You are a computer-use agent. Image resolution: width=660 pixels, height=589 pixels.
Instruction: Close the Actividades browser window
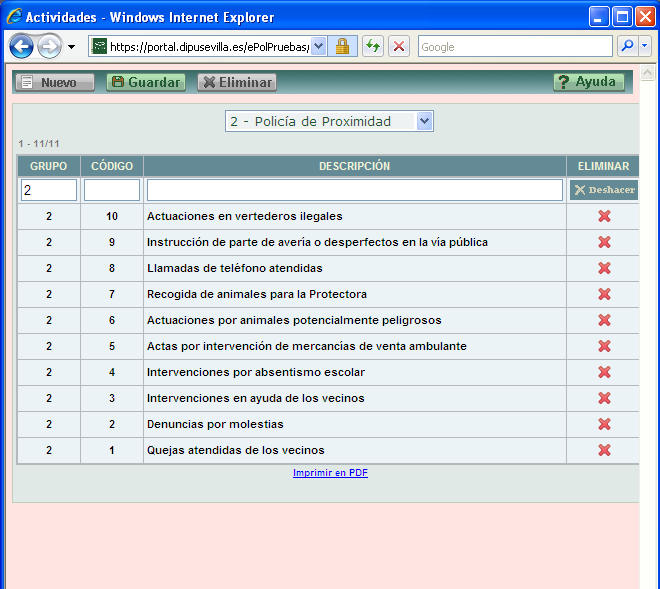pyautogui.click(x=645, y=17)
